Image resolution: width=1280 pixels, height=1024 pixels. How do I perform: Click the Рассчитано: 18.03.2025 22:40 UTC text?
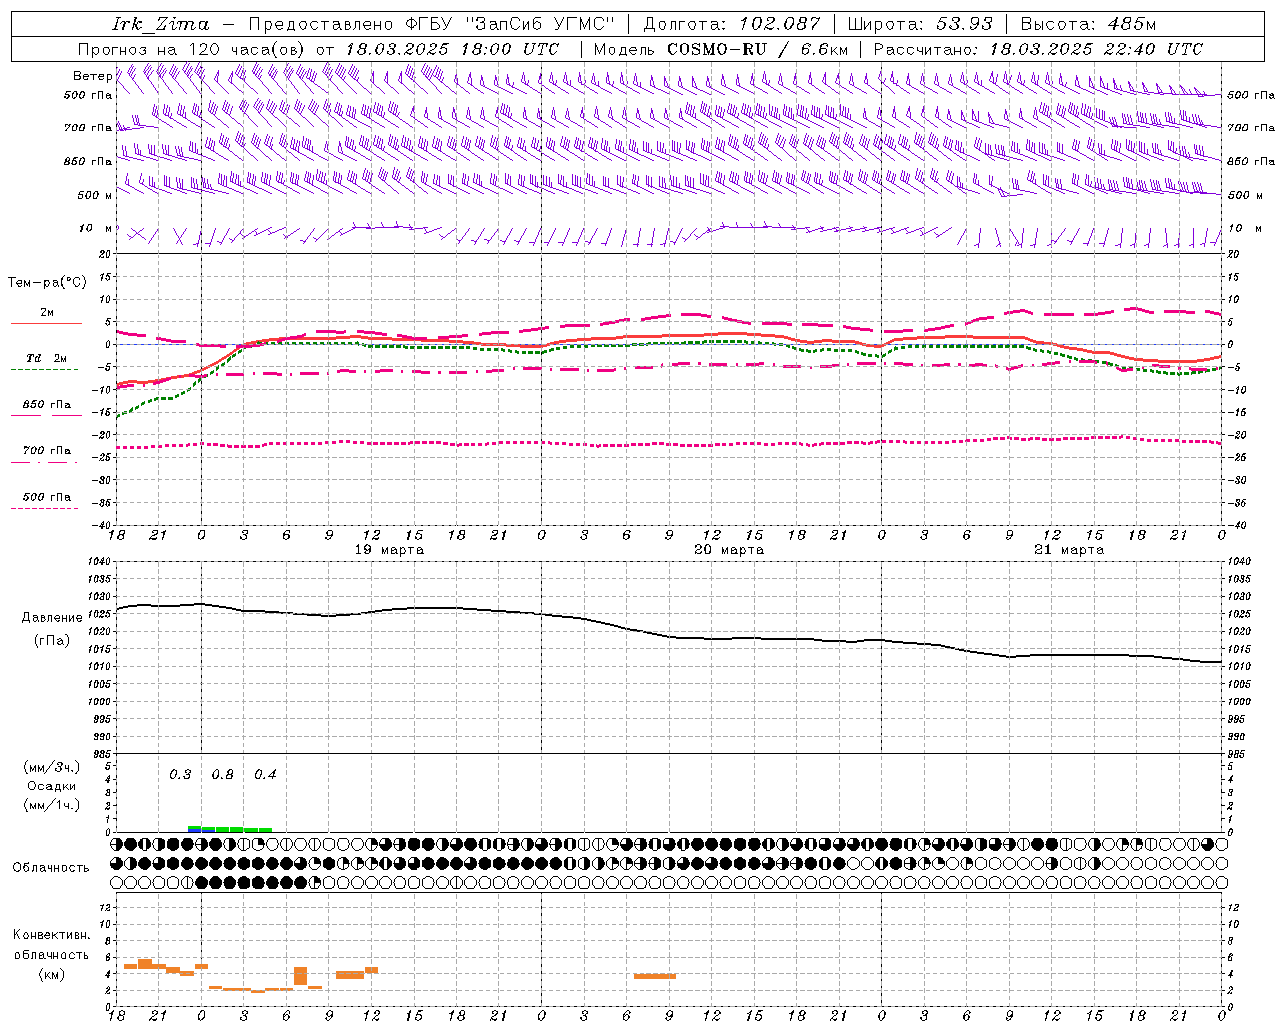point(1038,49)
